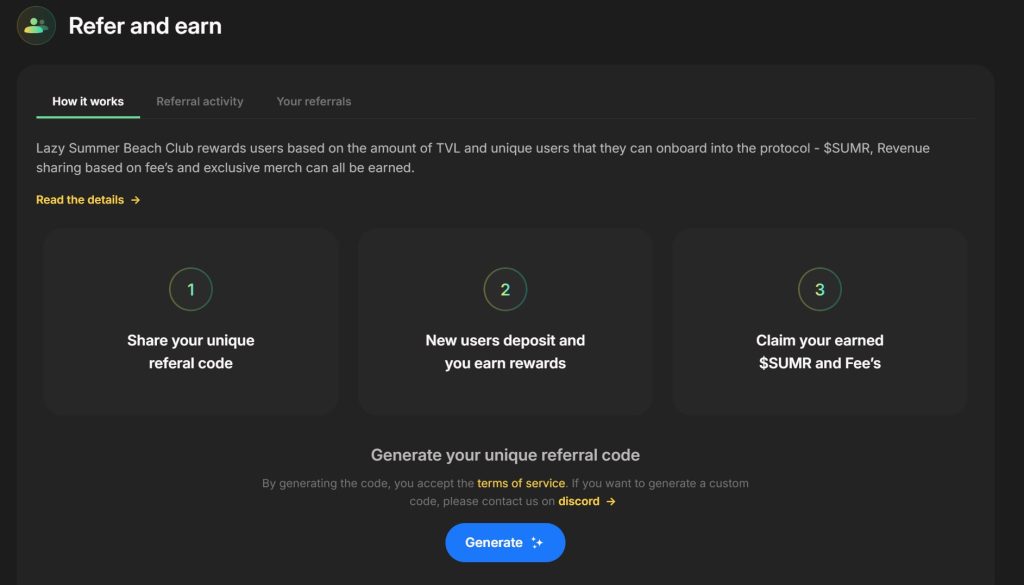Viewport: 1024px width, 585px height.
Task: Switch to the How it works tab
Action: [x=88, y=101]
